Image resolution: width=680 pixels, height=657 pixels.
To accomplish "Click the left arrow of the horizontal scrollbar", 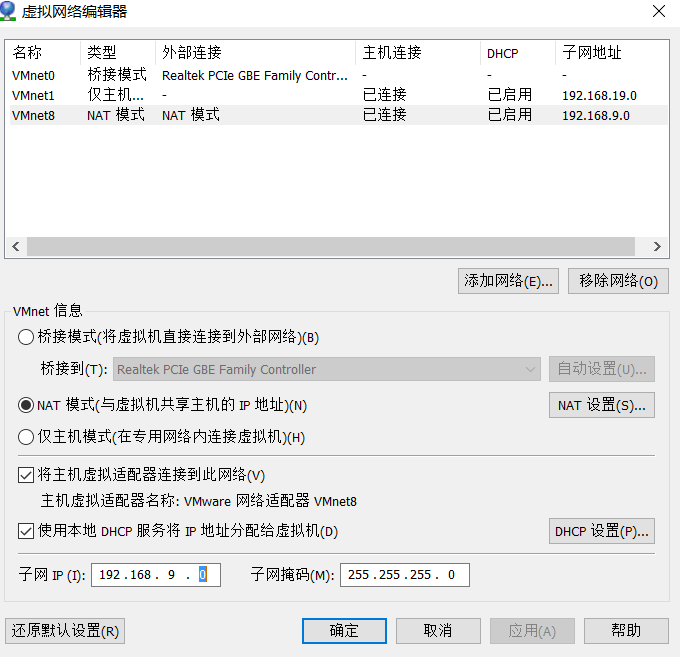I will click(16, 247).
